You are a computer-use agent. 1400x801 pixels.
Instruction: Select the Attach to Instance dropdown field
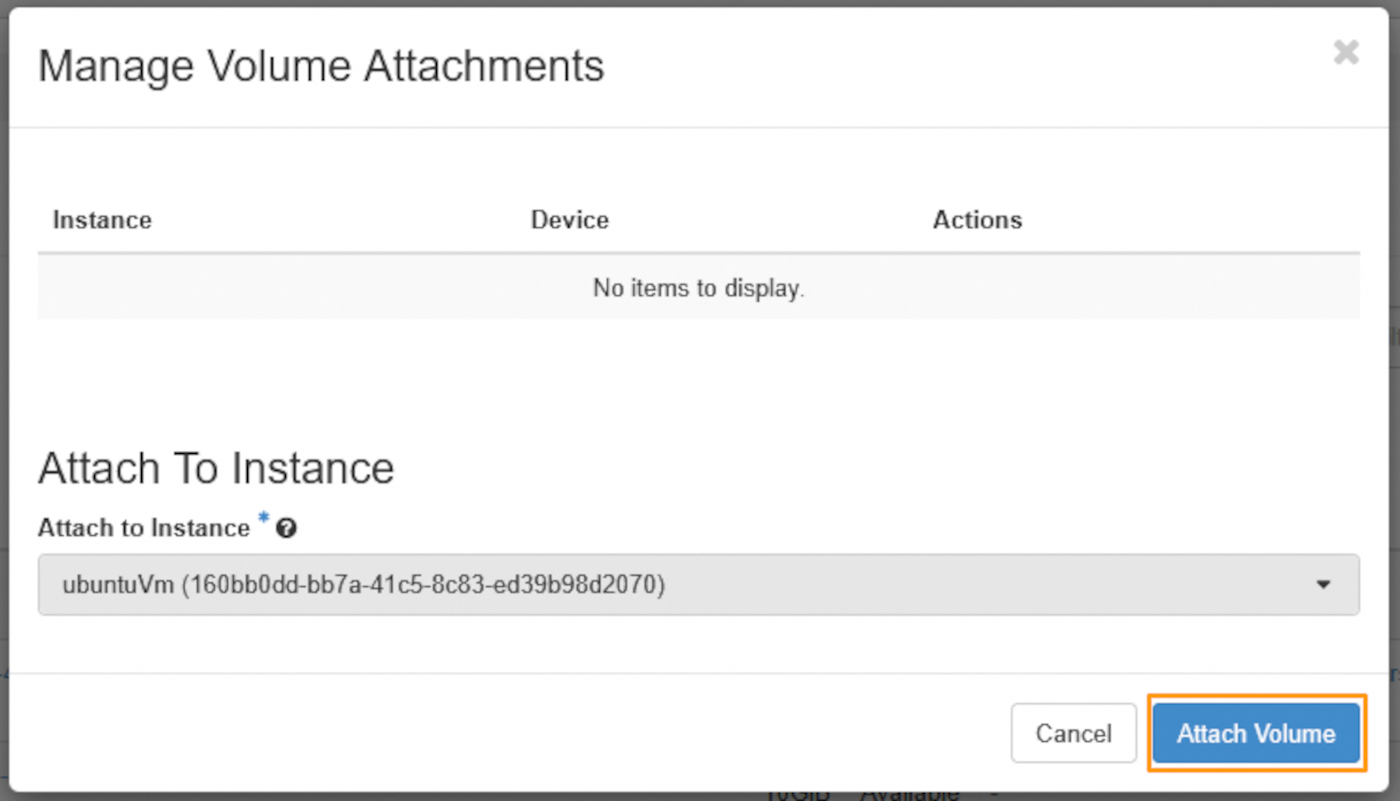(698, 584)
